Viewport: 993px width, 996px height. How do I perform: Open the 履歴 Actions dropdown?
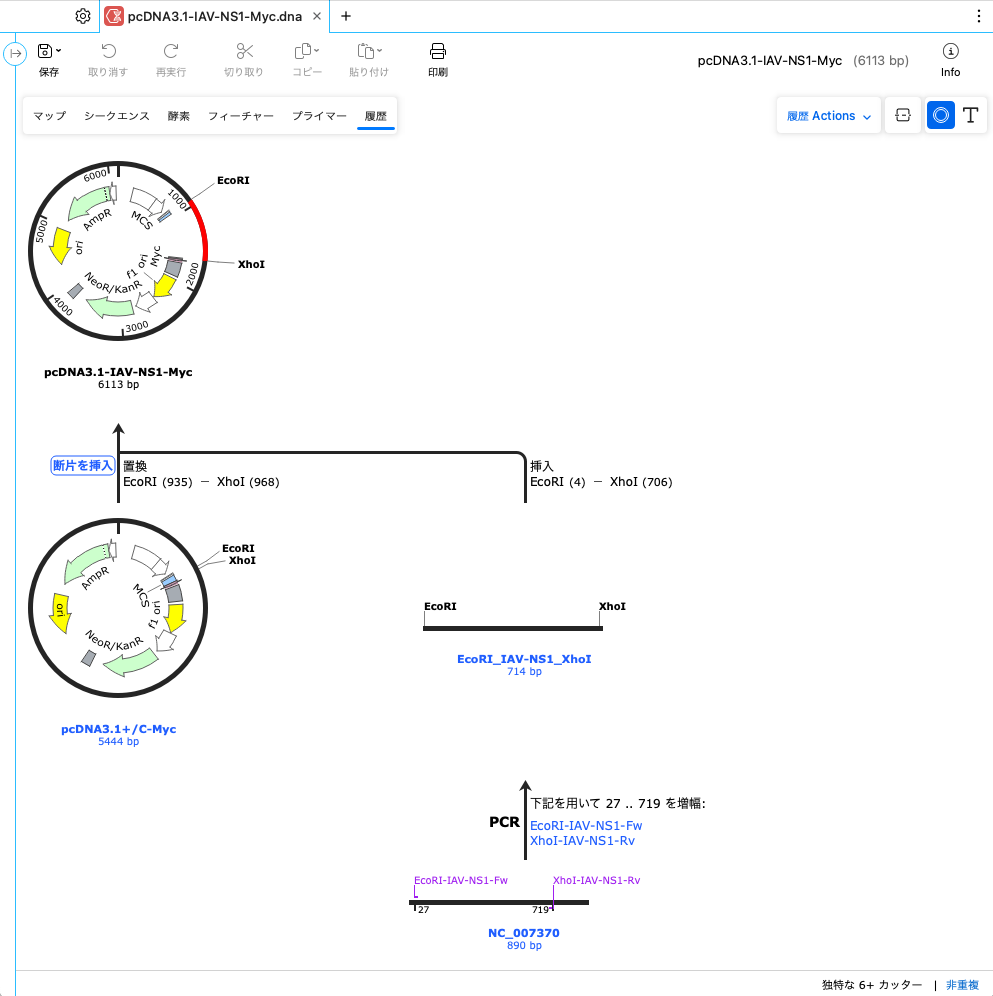827,115
